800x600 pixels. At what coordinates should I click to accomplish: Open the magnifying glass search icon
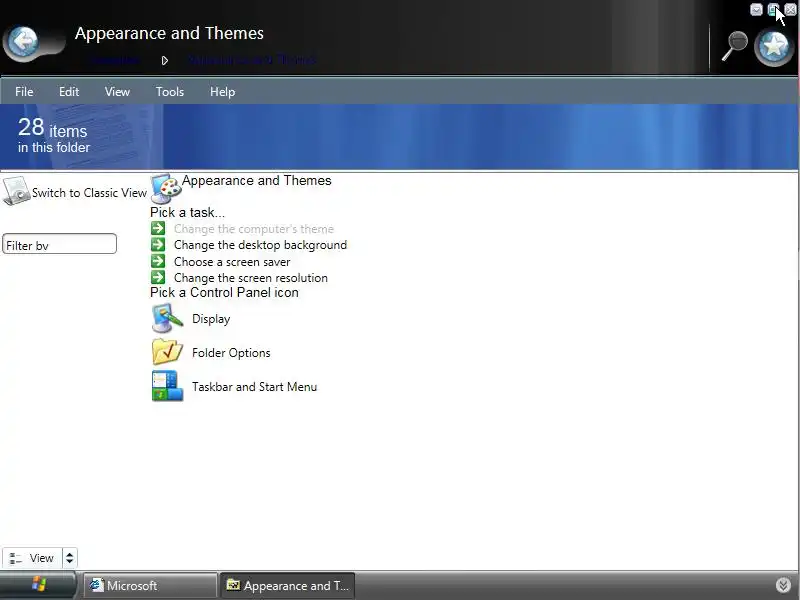pyautogui.click(x=734, y=46)
